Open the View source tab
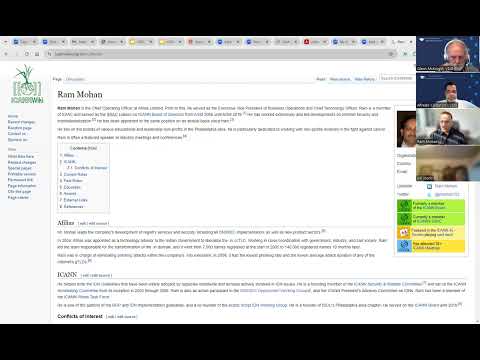Screen dimensions: 480x360 [340, 79]
